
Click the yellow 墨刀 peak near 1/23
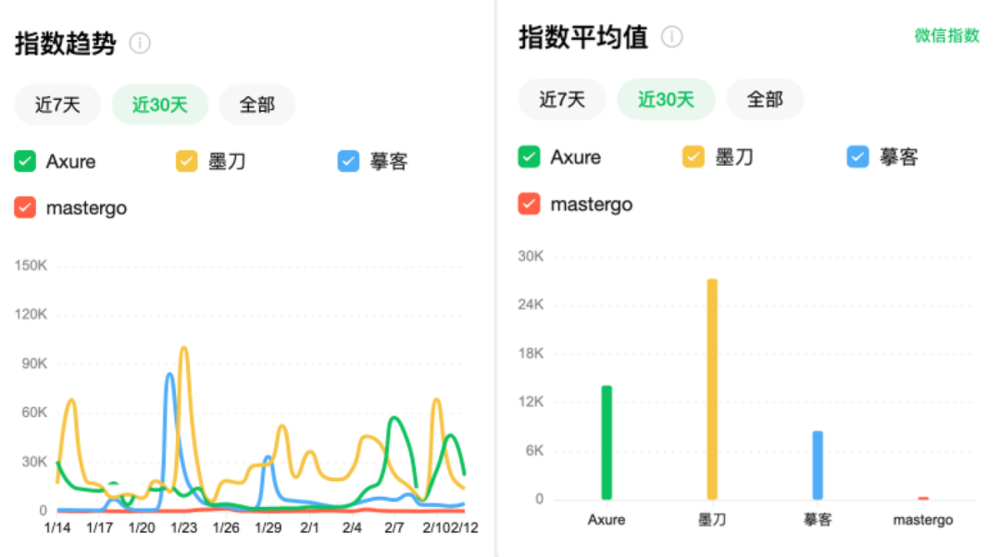[184, 349]
